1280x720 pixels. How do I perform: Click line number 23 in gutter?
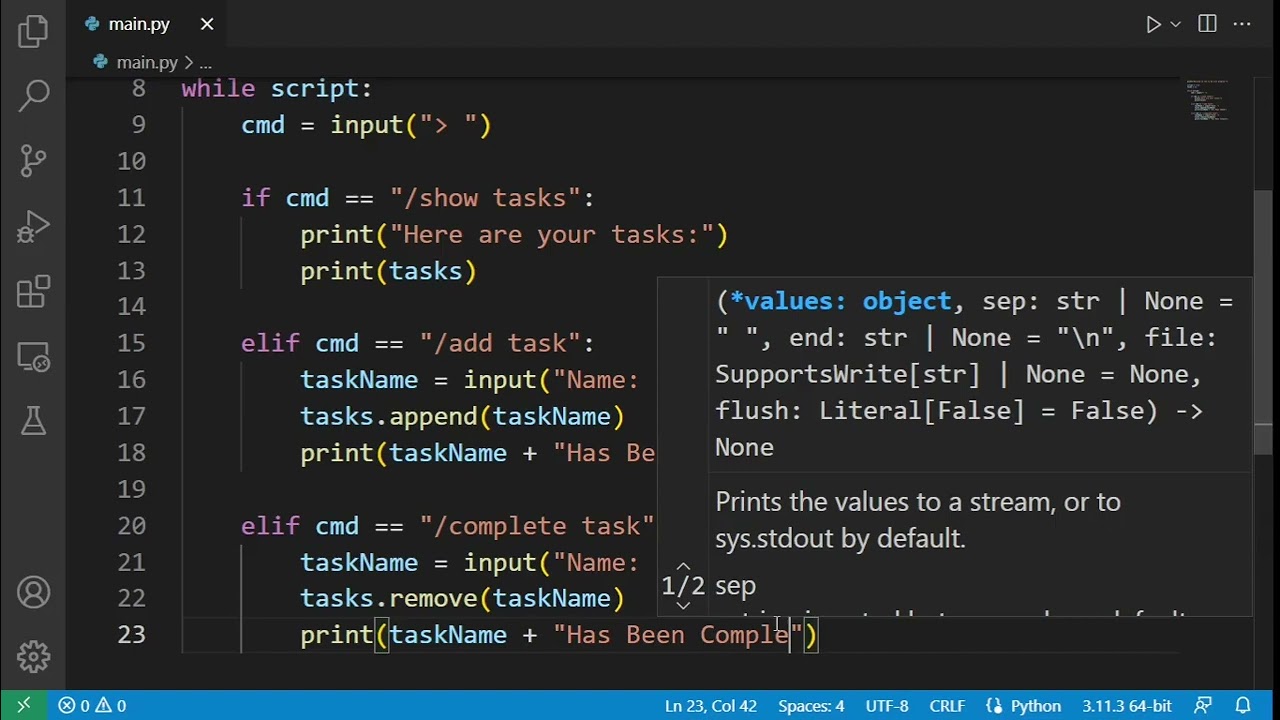(x=131, y=635)
